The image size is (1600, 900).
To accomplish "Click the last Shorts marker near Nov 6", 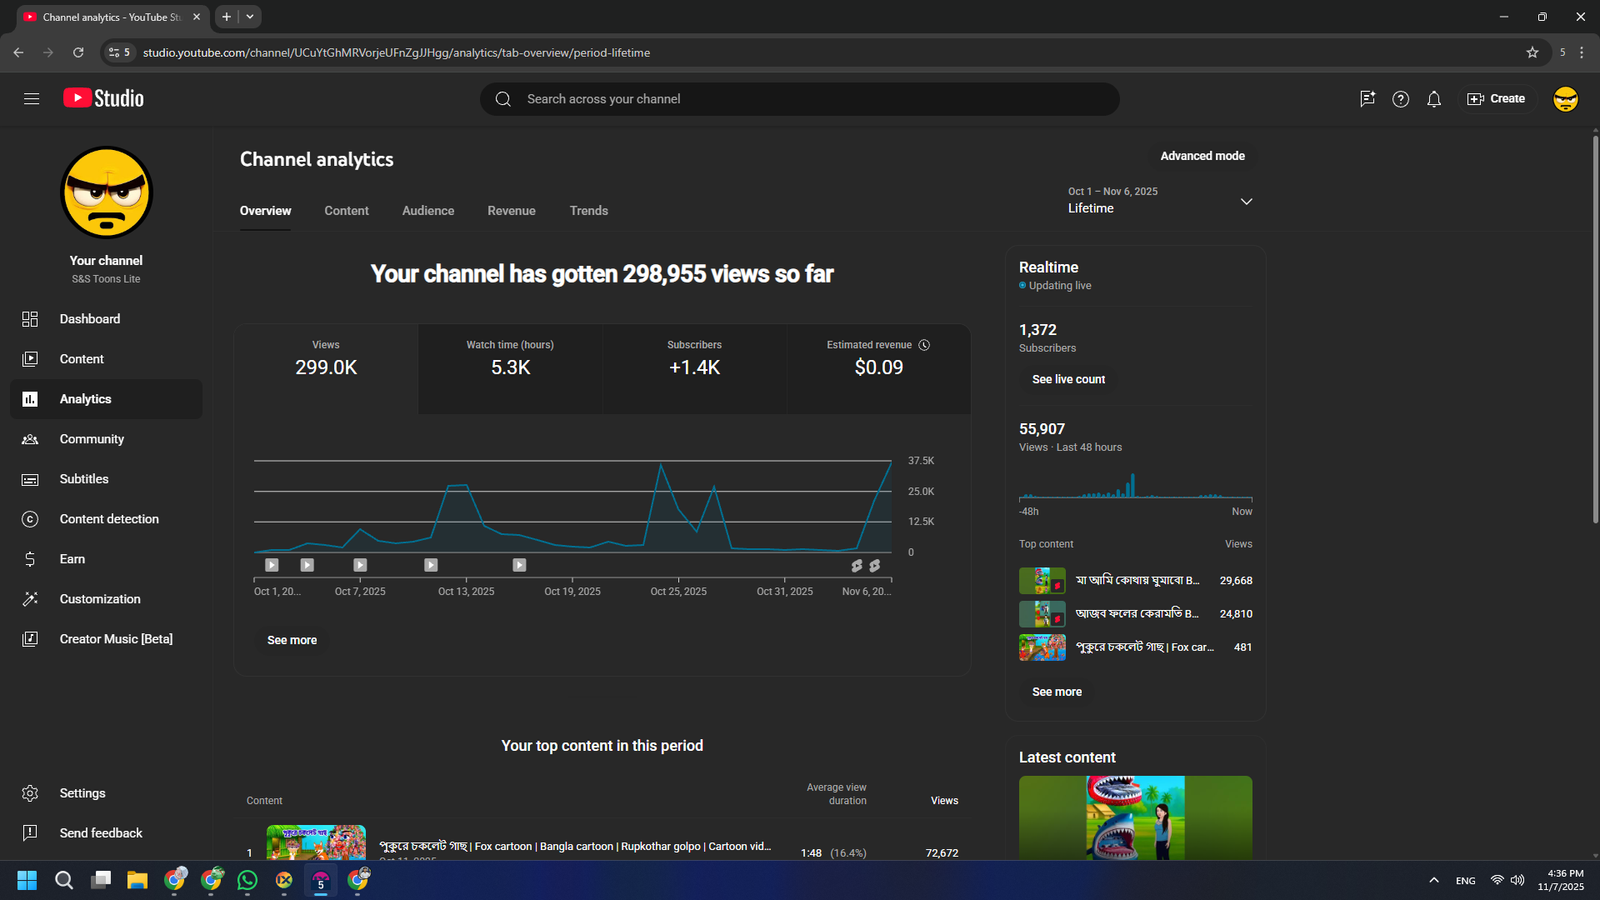I will click(875, 565).
